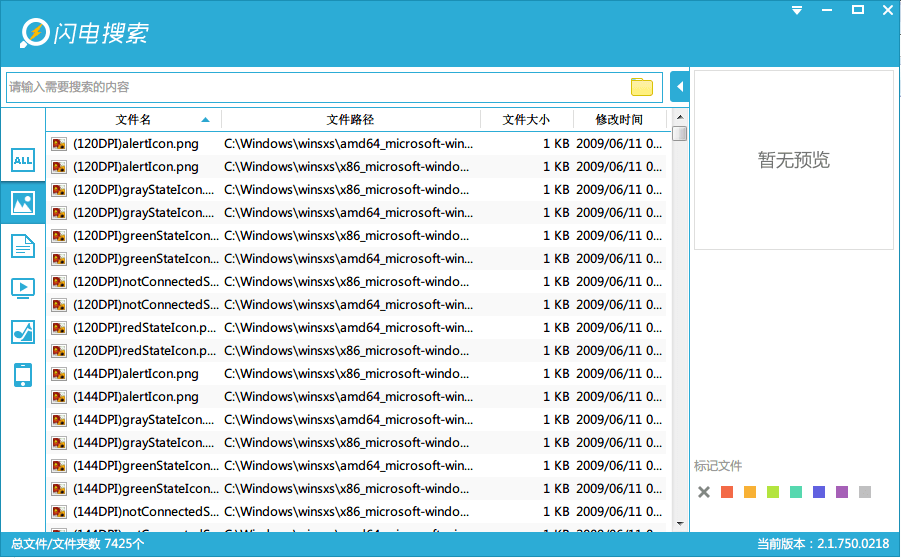Select (144DPI)alertIcon.png row with x86 path
The image size is (901, 558).
pos(356,374)
